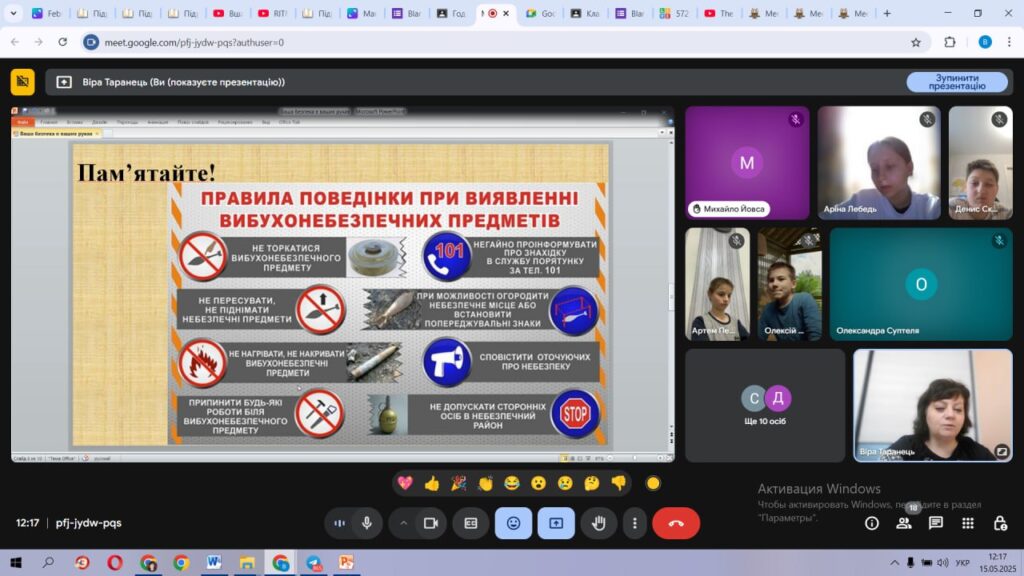Expand video settings arrow next to camera
This screenshot has width=1024, height=576.
pyautogui.click(x=404, y=523)
